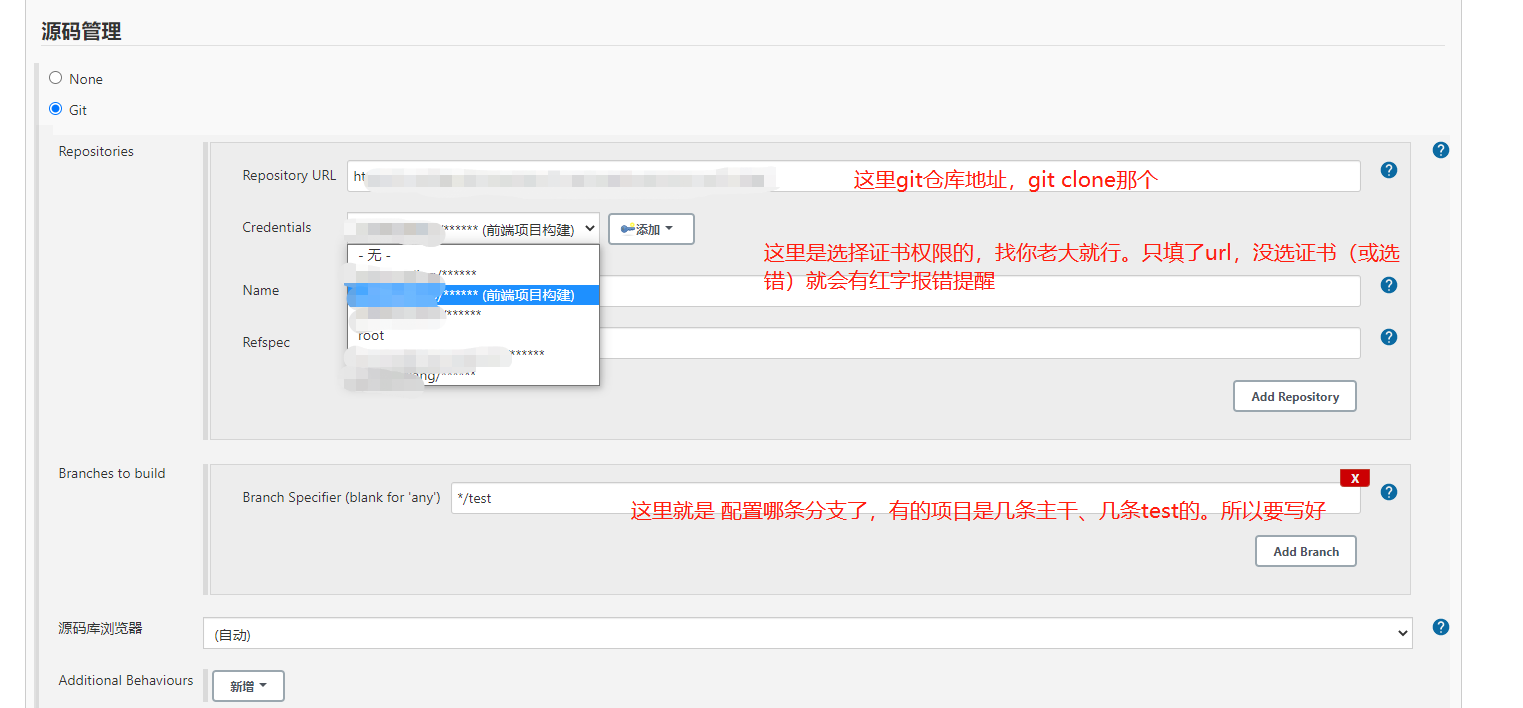Viewport: 1523px width, 708px height.
Task: Open help icon for 源码库浏览器
Action: pos(1440,627)
